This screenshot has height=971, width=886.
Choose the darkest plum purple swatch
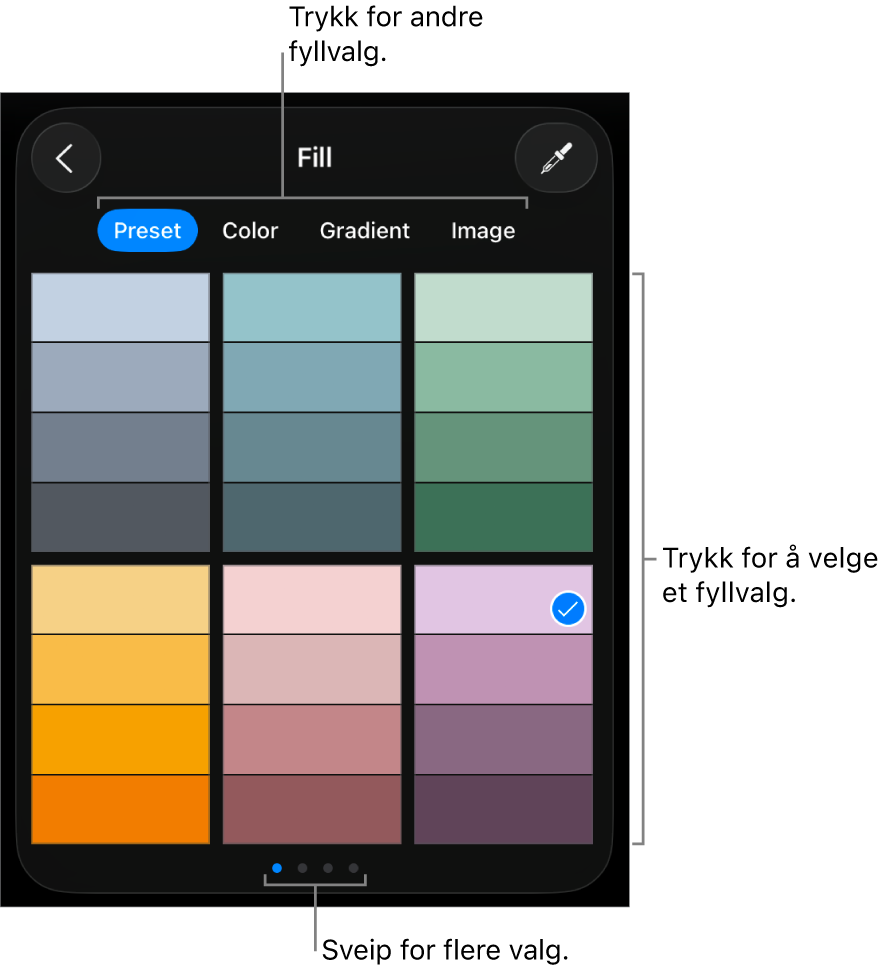[x=503, y=809]
